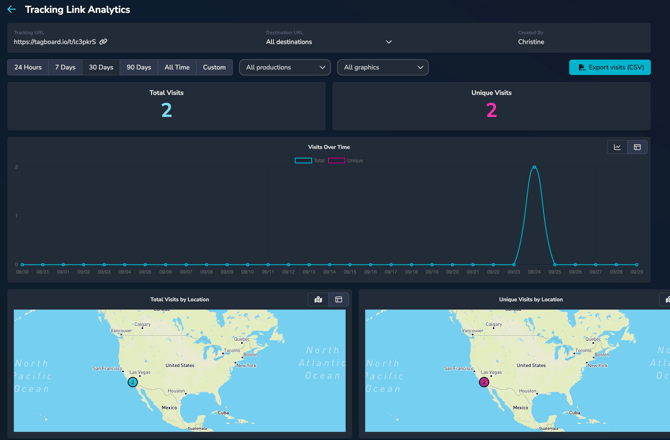Click the tagboard.io tracking URL
This screenshot has height=440, width=670.
55,42
